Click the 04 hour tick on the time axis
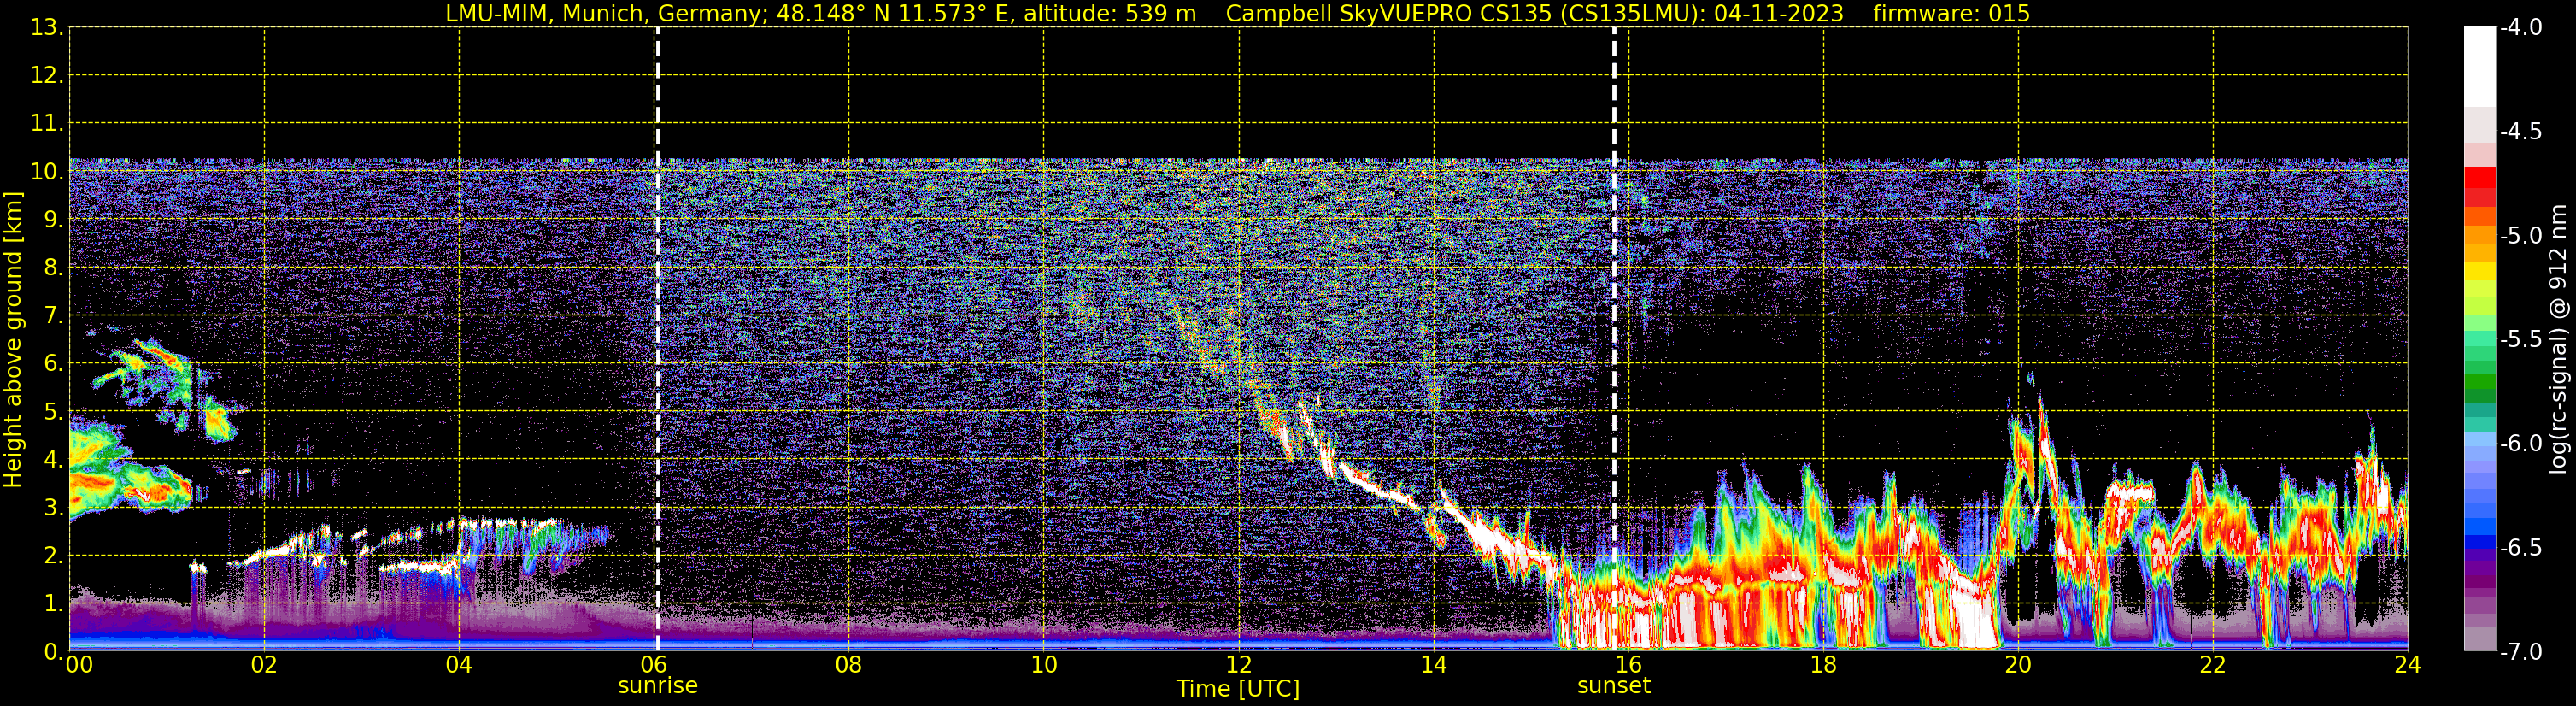Image resolution: width=2576 pixels, height=706 pixels. (x=459, y=665)
